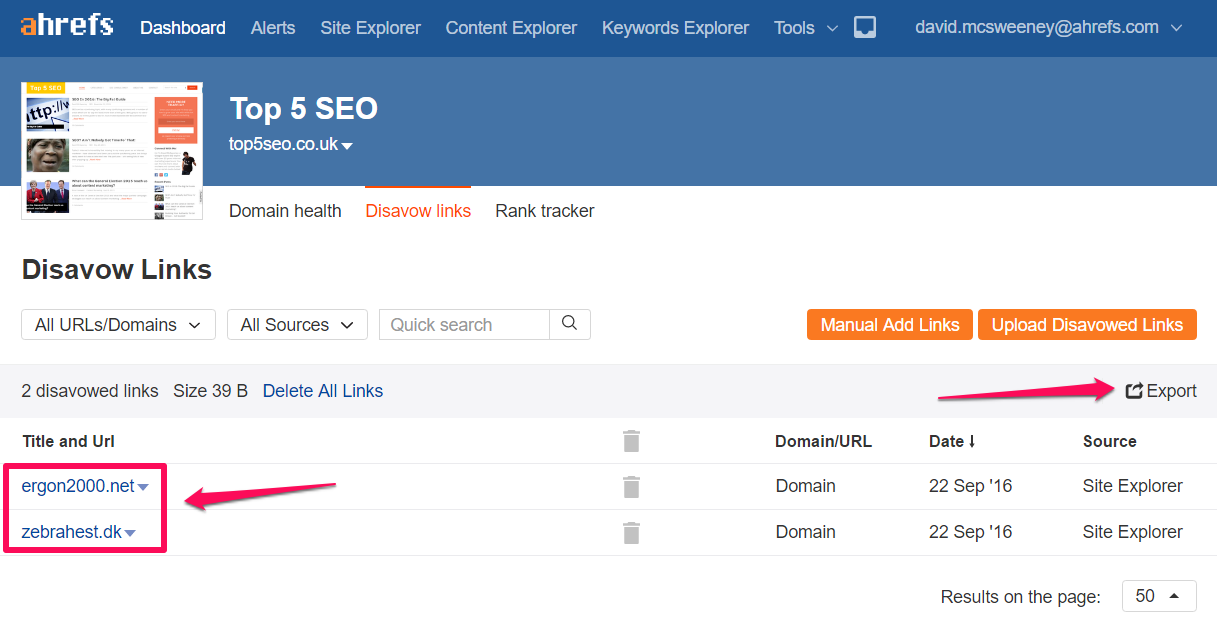Click the search magnifier icon
Viewport: 1217px width, 644px height.
570,324
